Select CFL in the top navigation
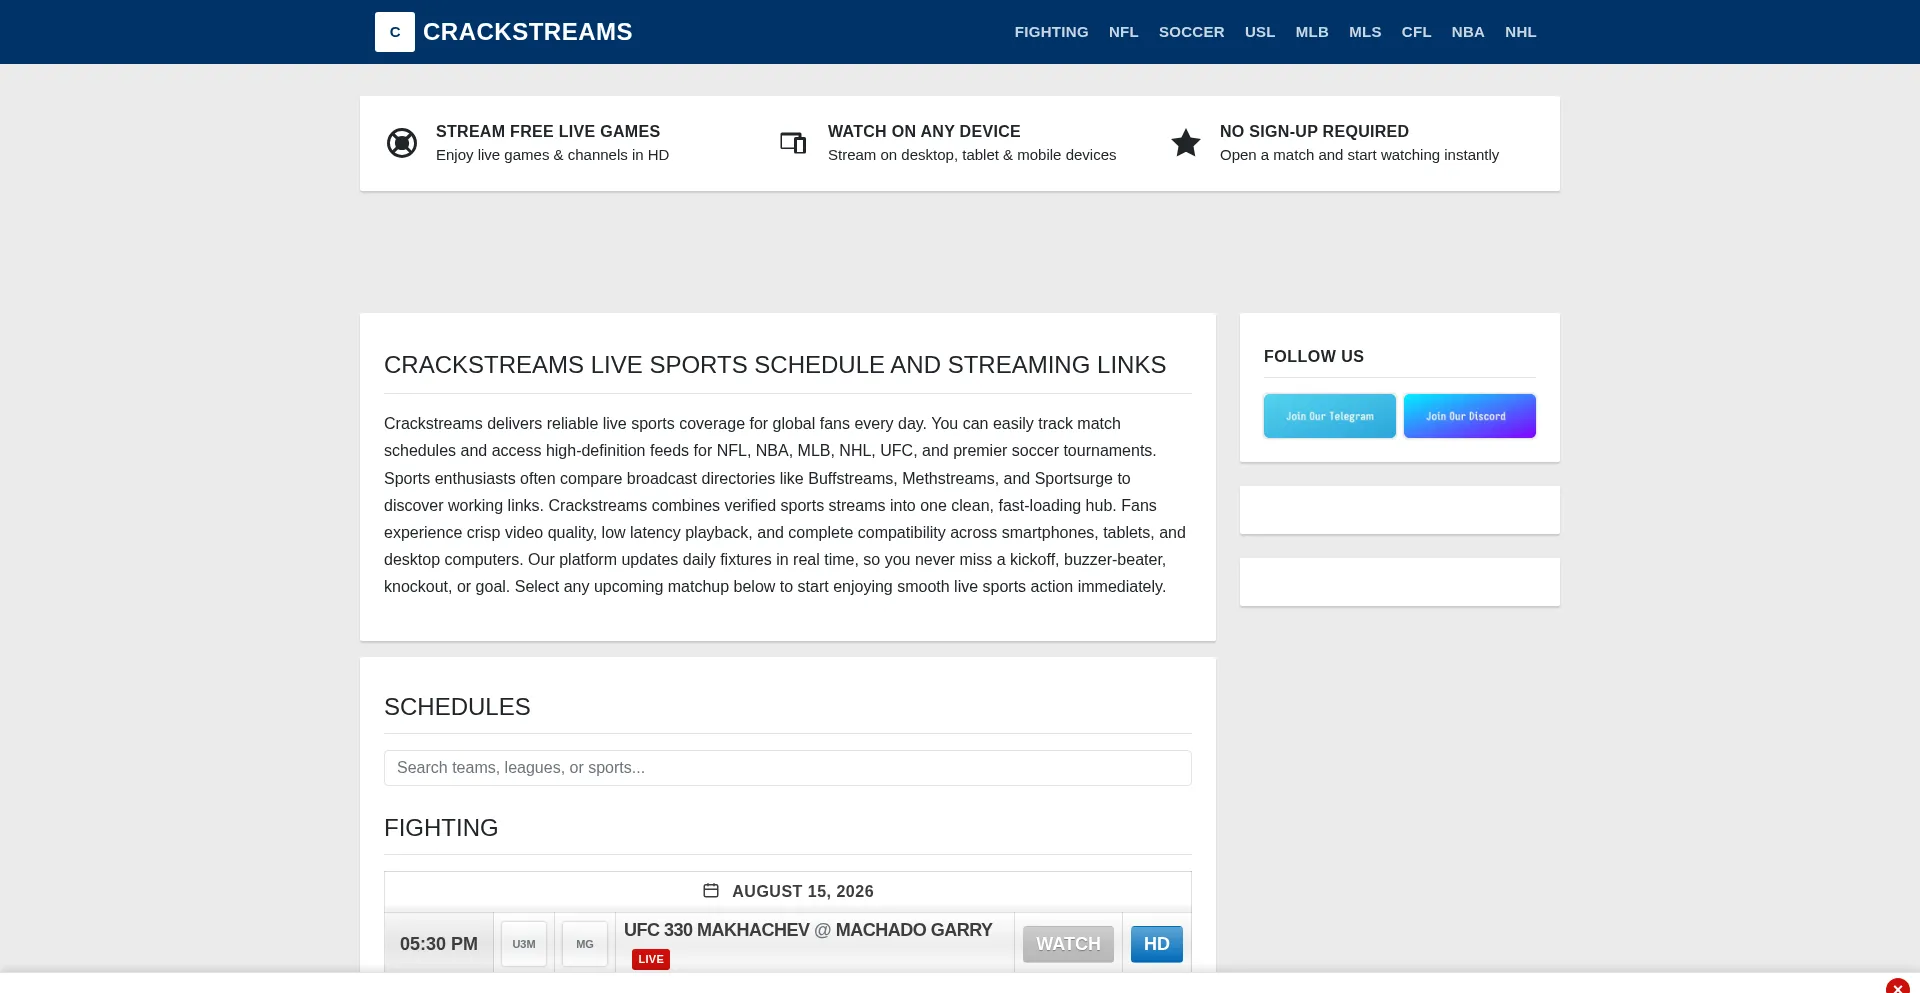1920x993 pixels. click(x=1416, y=32)
